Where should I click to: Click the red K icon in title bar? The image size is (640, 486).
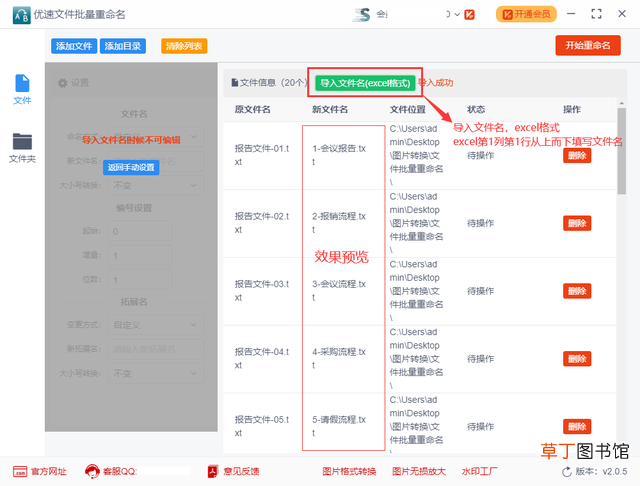pos(469,15)
